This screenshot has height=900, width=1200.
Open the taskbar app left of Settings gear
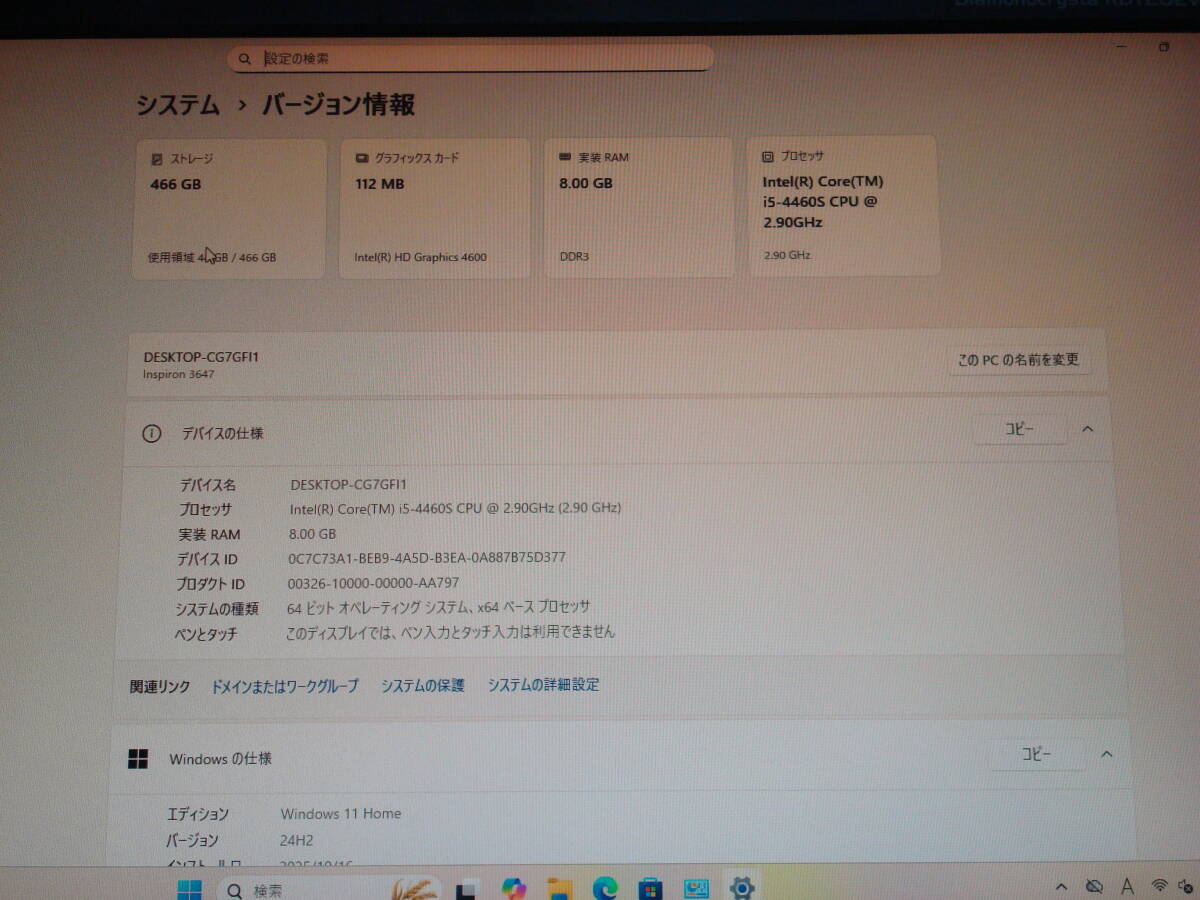(696, 888)
